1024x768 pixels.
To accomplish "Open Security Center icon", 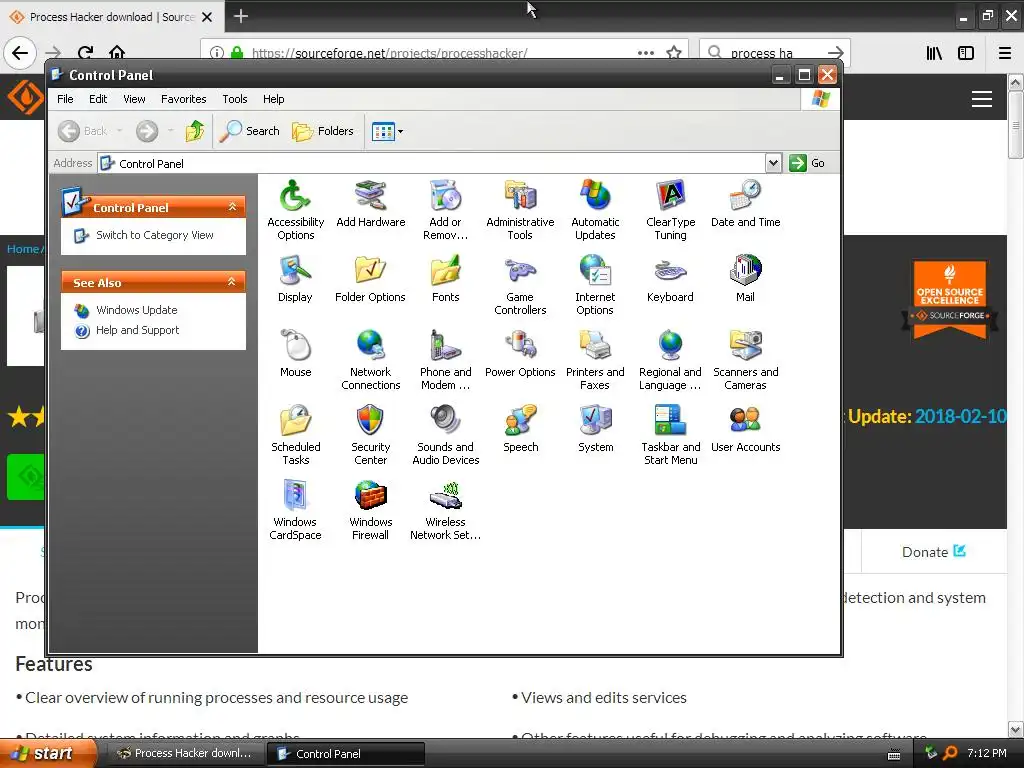I will click(x=370, y=435).
